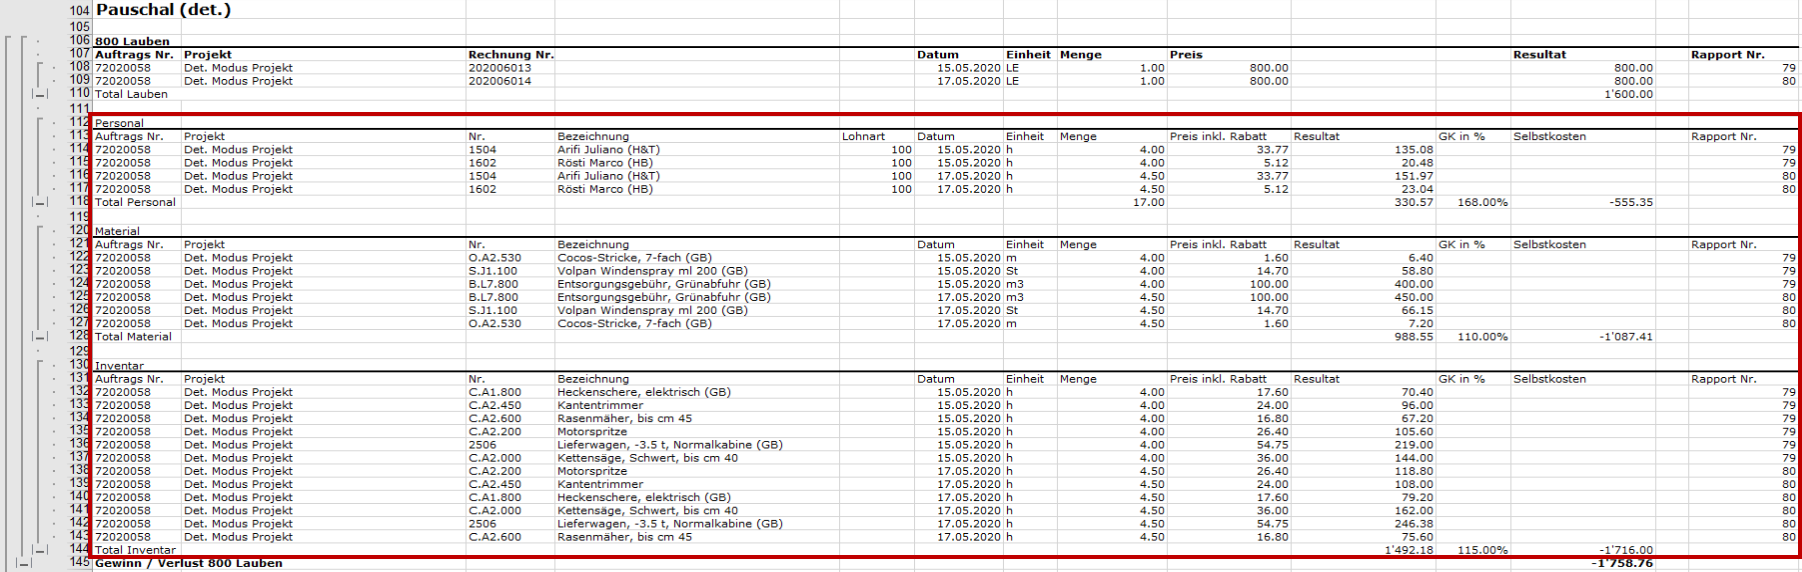
Task: Collapse the outline group at Total Material row
Action: pos(39,337)
